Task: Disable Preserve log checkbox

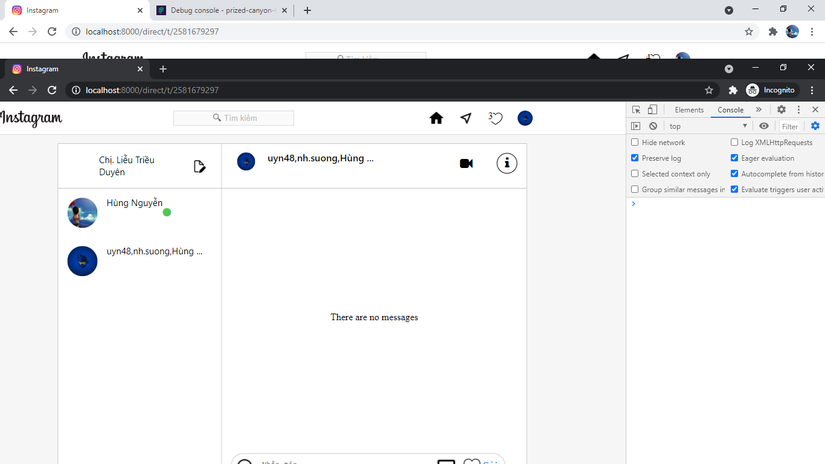Action: (635, 158)
